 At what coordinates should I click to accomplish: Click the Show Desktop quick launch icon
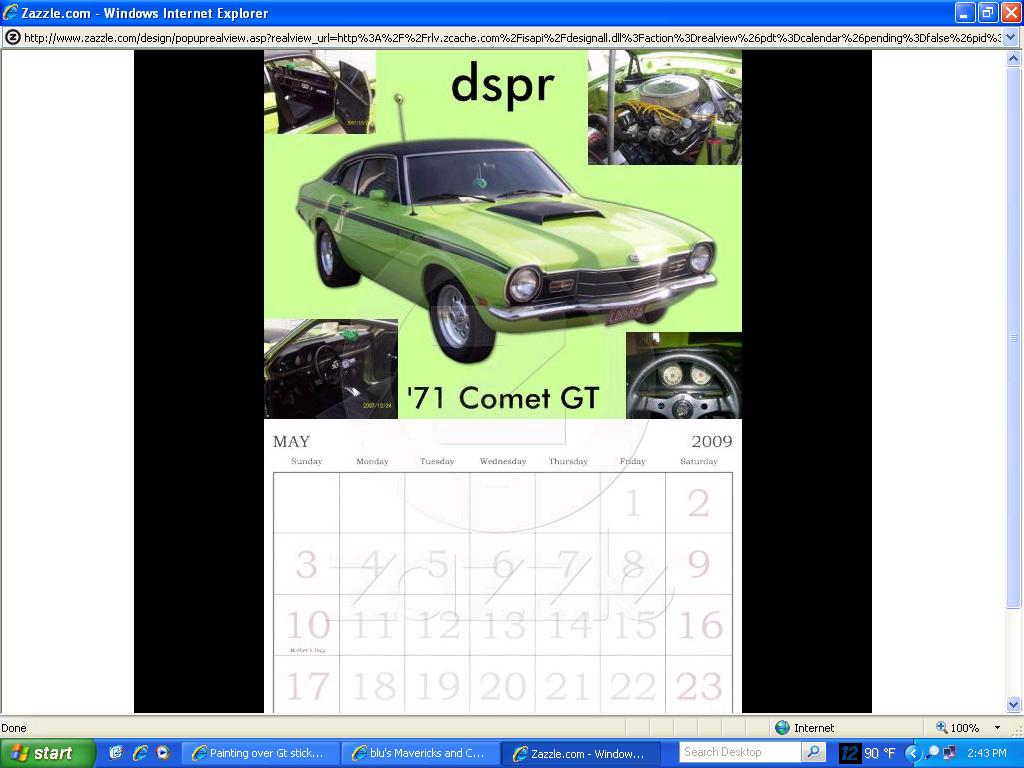tap(116, 753)
